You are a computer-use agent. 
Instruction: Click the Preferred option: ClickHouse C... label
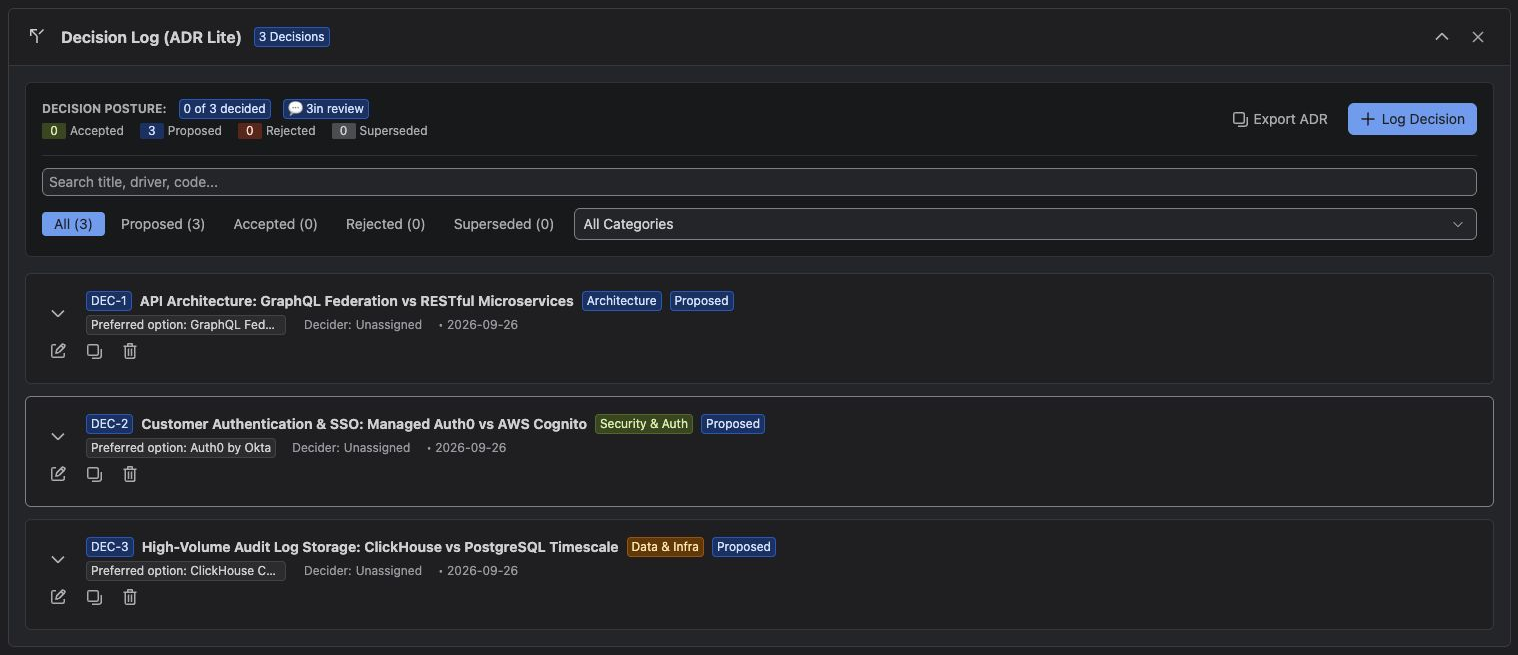coord(186,571)
